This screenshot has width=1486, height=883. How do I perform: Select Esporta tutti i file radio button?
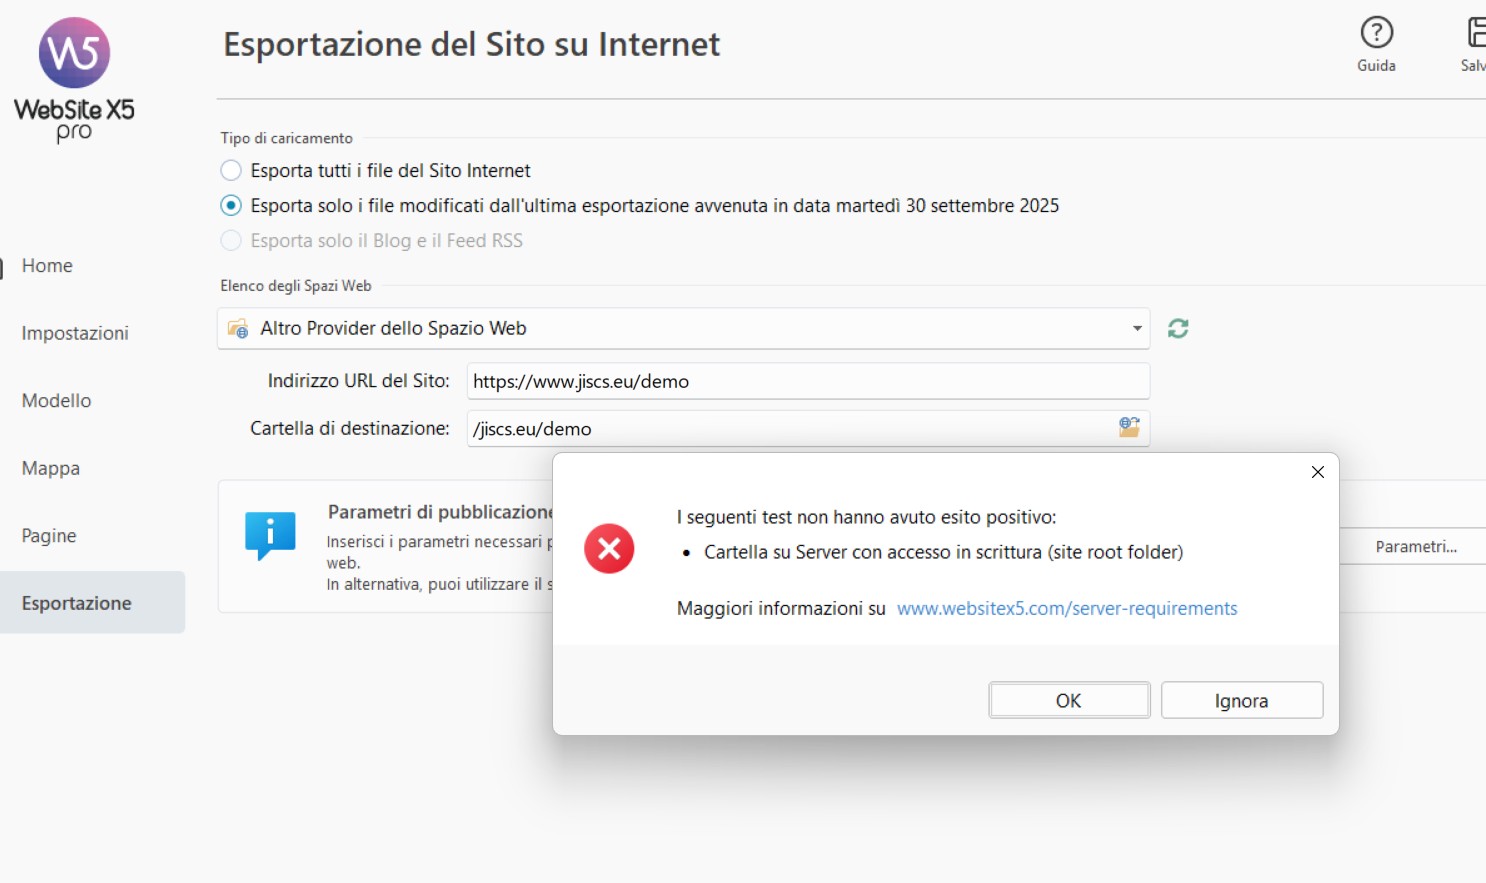[231, 170]
